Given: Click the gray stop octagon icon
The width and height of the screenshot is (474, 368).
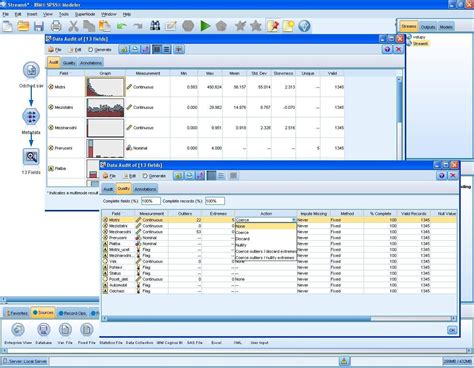Looking at the screenshot, I should point(188,26).
